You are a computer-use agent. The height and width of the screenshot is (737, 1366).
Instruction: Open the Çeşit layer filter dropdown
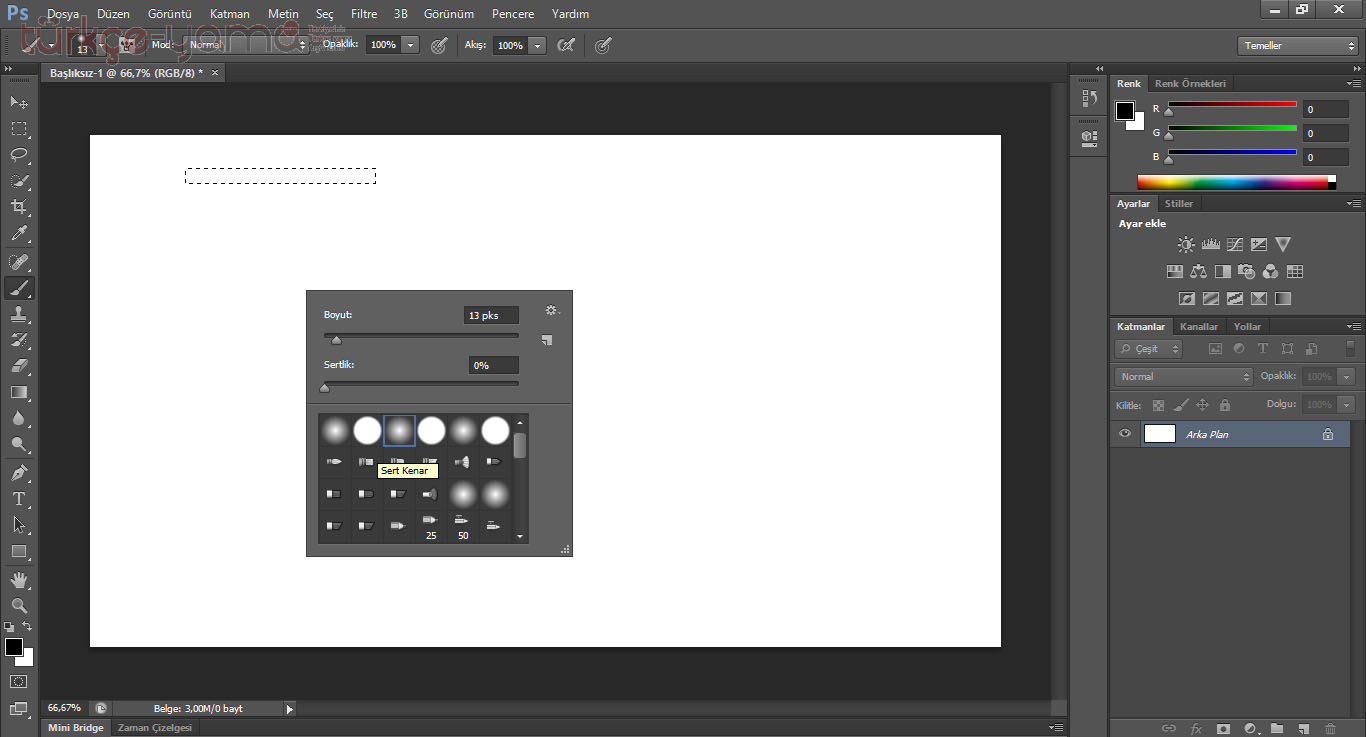tap(1149, 349)
